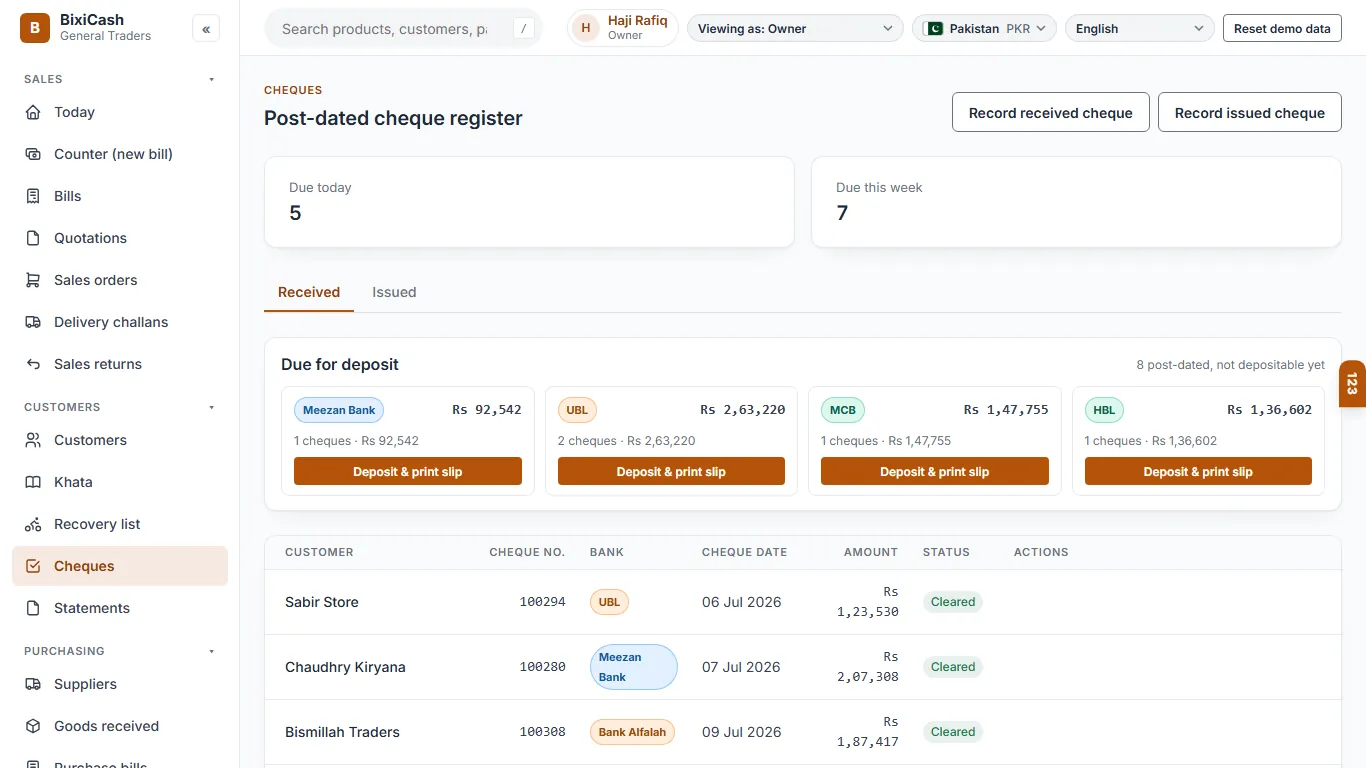Collapse the SALES section arrow
This screenshot has width=1366, height=768.
coord(211,79)
